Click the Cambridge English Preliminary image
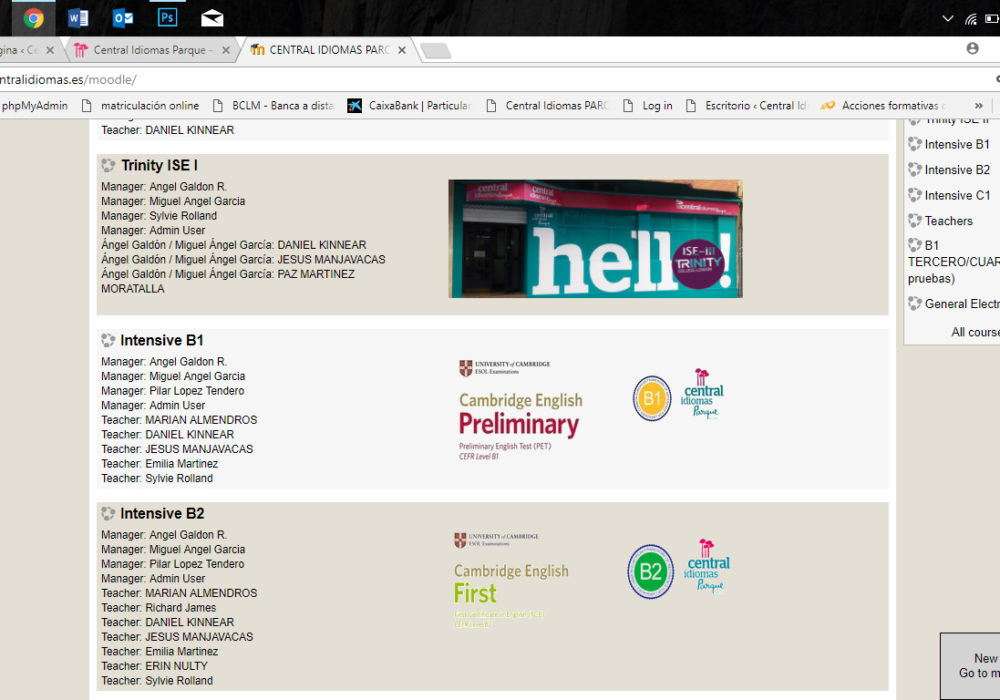Viewport: 1000px width, 700px height. coord(519,410)
